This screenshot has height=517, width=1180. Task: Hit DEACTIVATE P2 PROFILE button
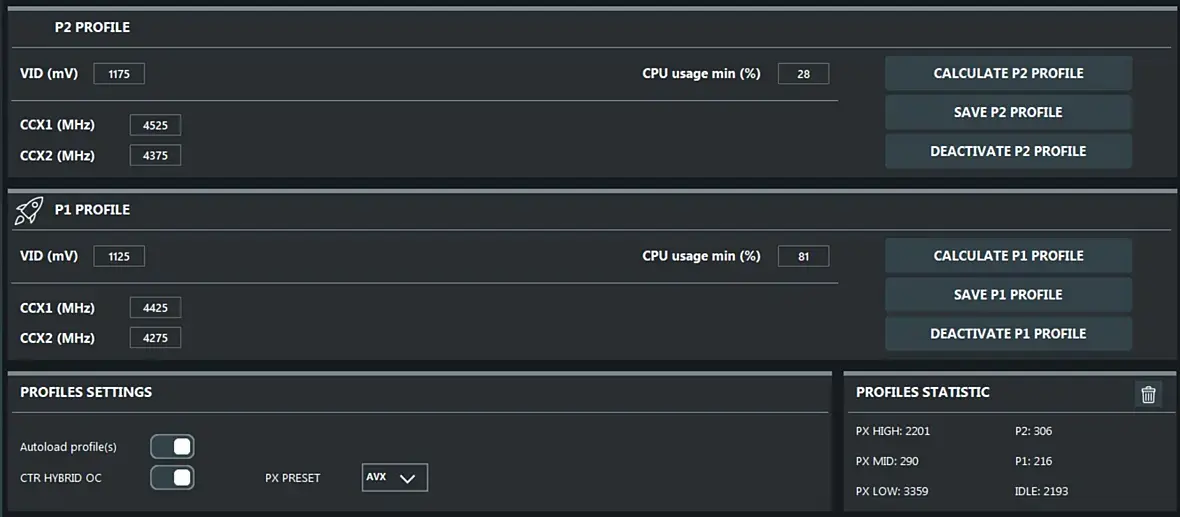(x=1008, y=151)
